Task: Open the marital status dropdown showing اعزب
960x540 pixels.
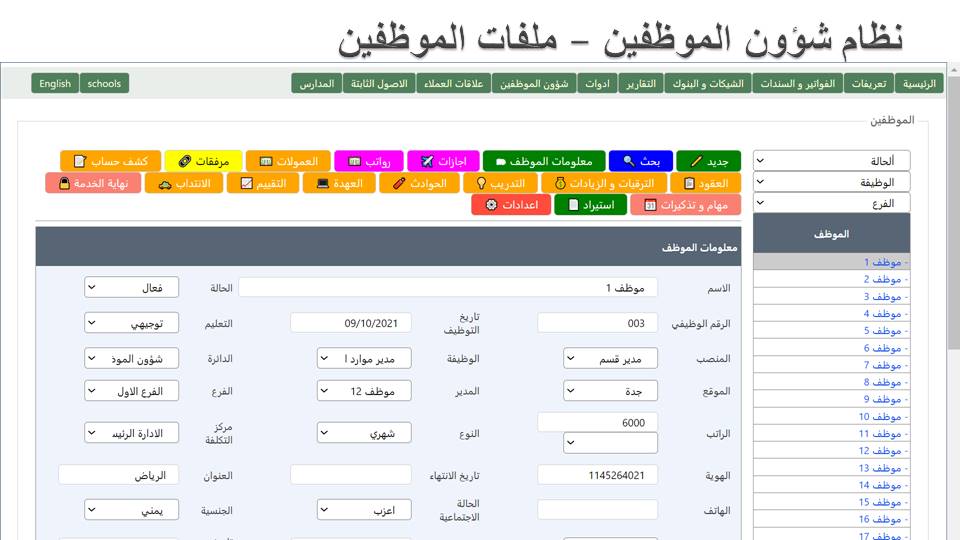Action: pos(364,510)
